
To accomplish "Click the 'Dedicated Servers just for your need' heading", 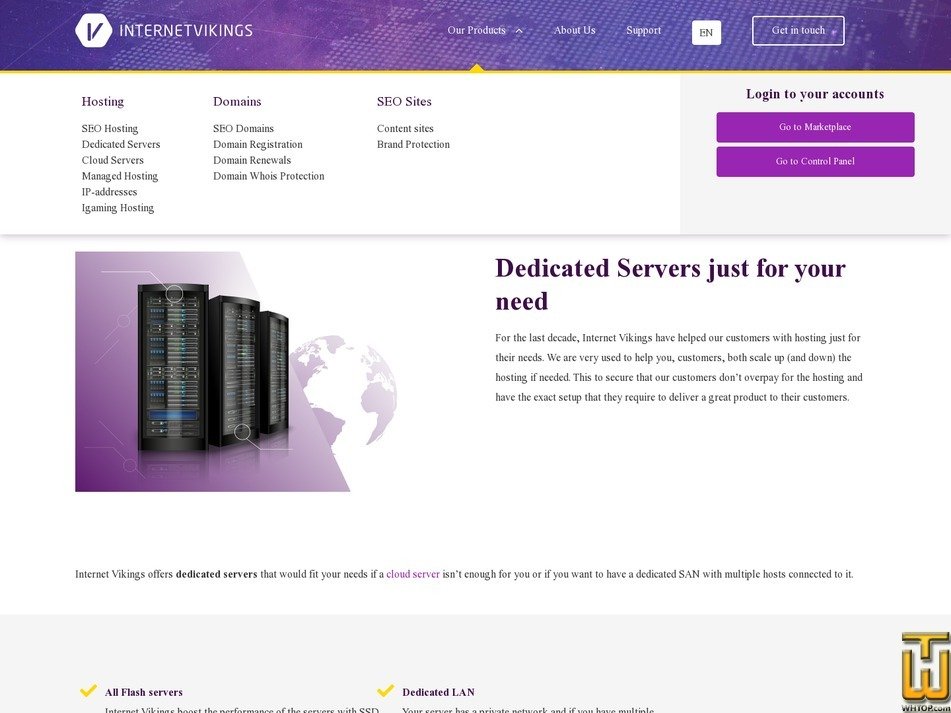I will tap(670, 284).
